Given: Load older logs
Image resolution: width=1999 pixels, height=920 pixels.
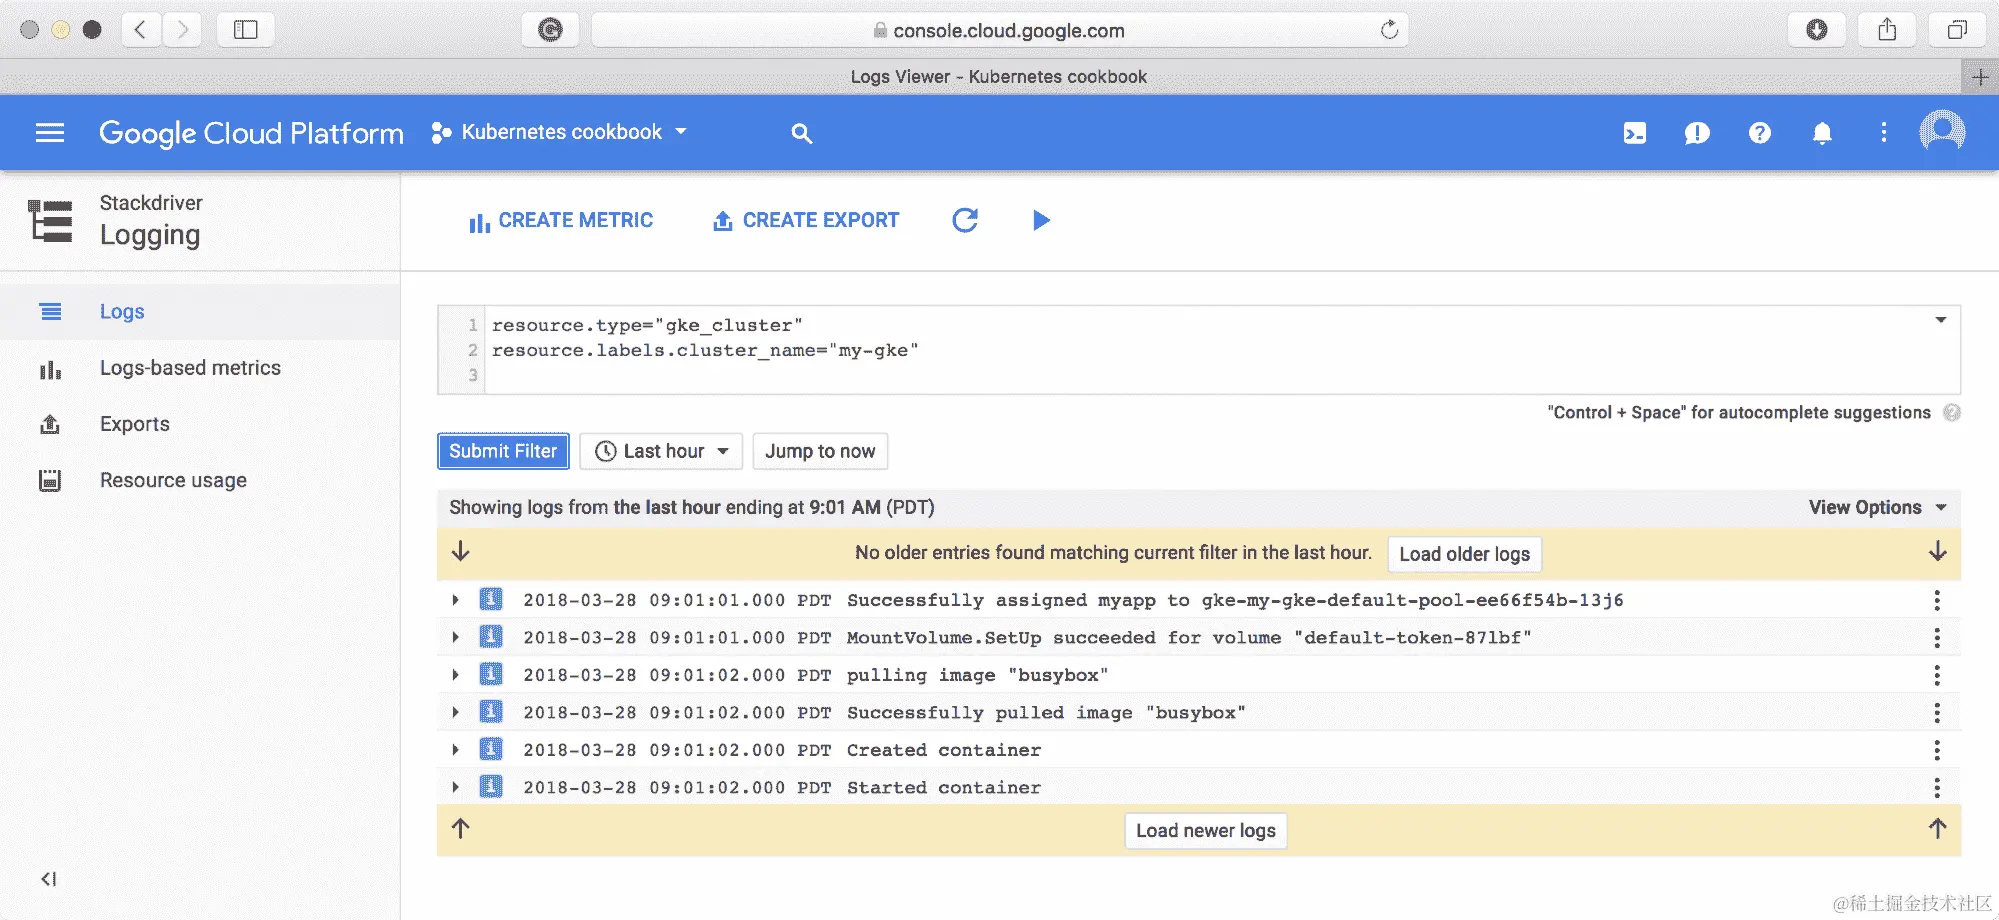Looking at the screenshot, I should click(1464, 554).
